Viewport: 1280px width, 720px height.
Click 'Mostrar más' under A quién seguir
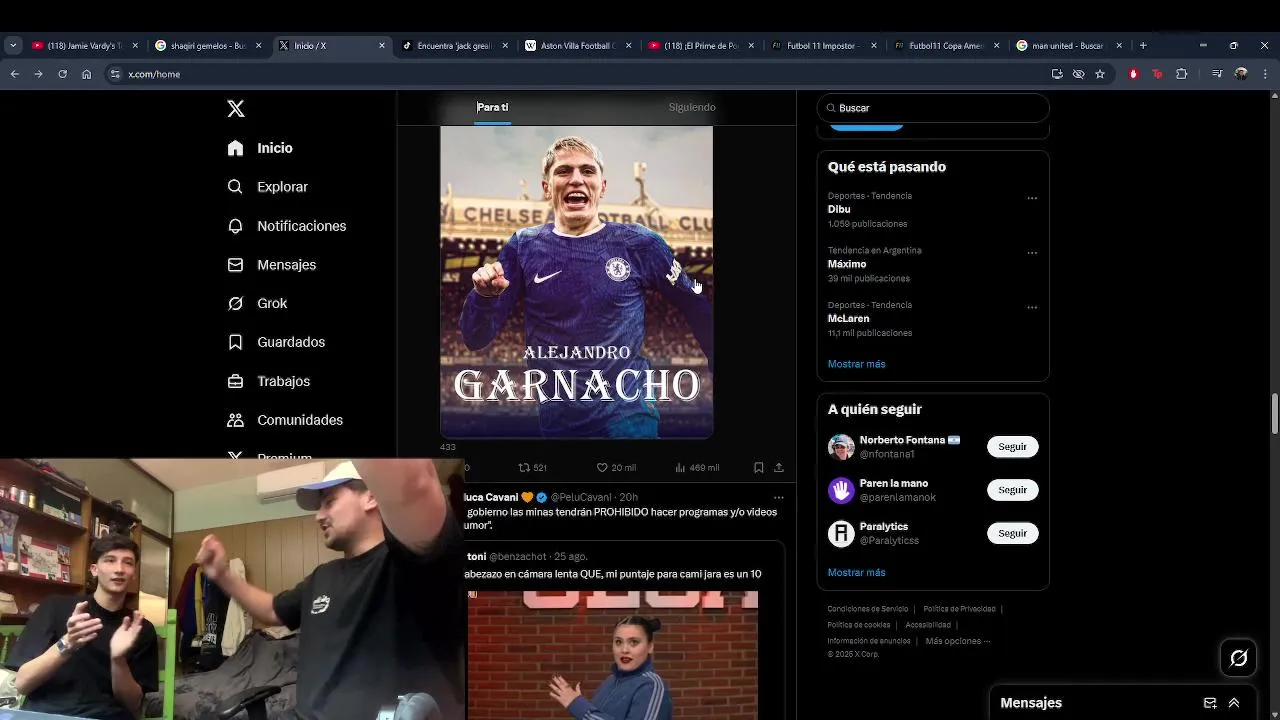(856, 573)
